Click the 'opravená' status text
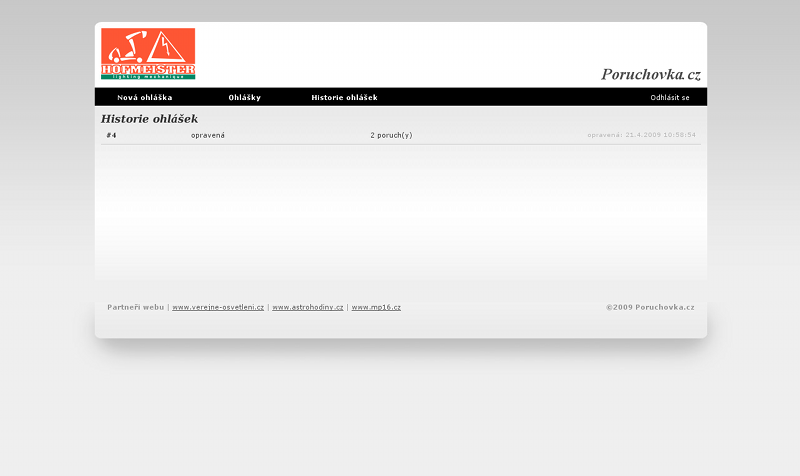This screenshot has width=800, height=476. (208, 135)
